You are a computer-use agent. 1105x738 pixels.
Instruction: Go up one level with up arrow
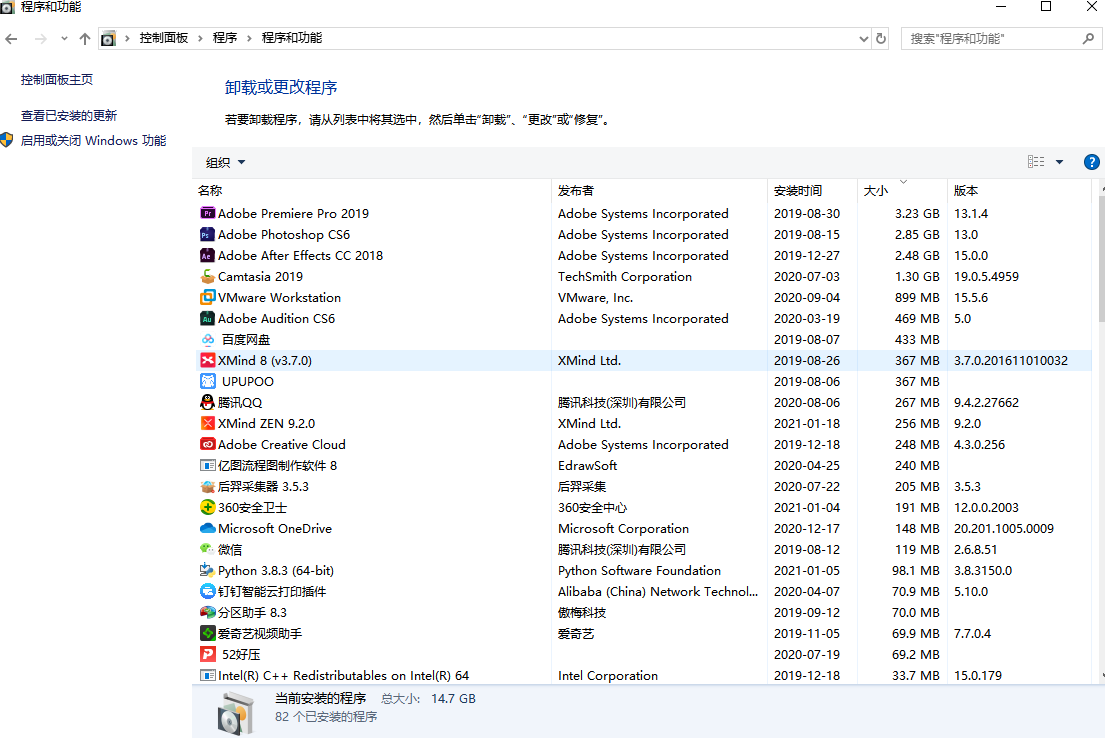point(85,39)
